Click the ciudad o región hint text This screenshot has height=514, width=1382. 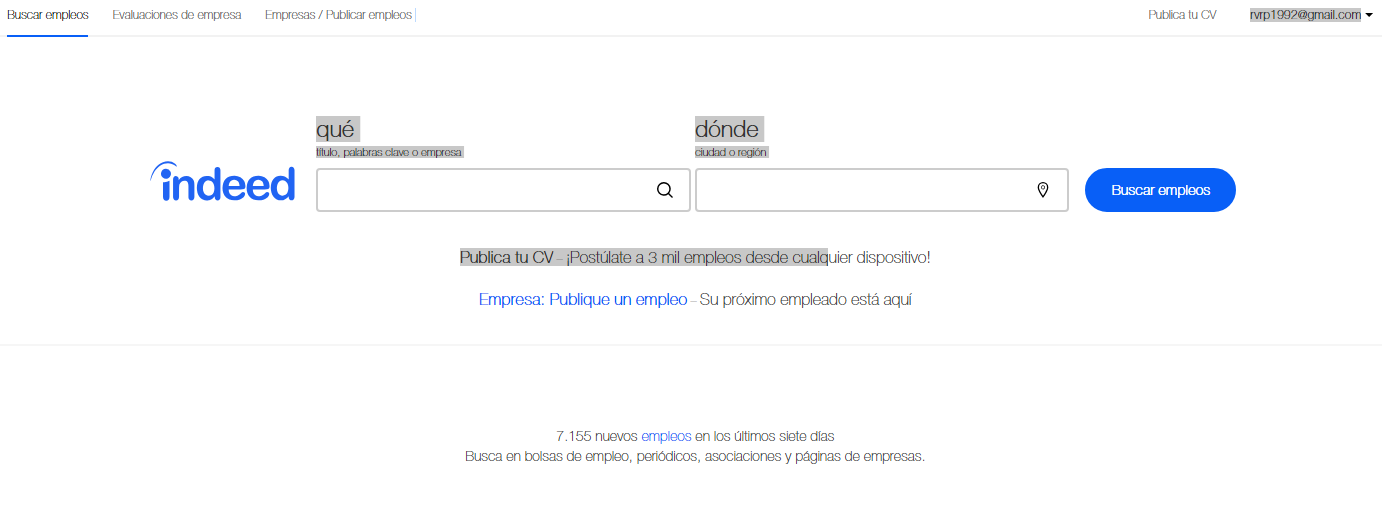pyautogui.click(x=731, y=152)
